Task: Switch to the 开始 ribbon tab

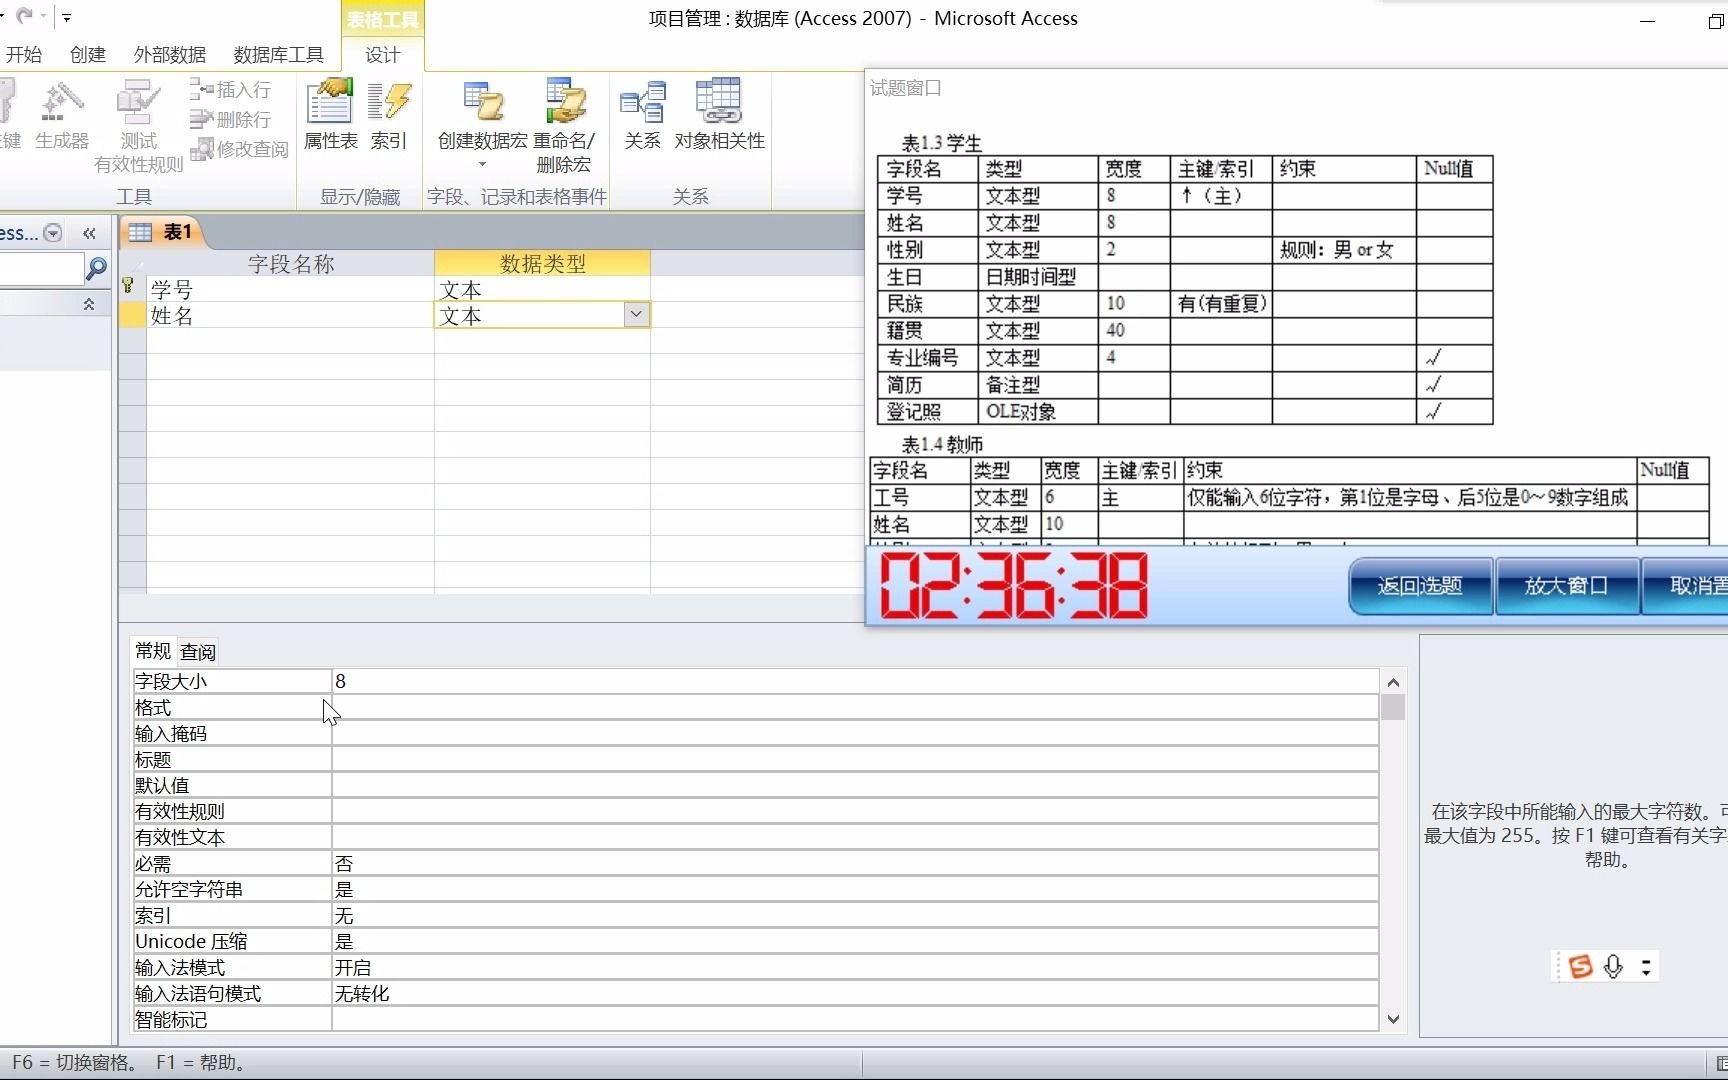Action: pos(24,54)
